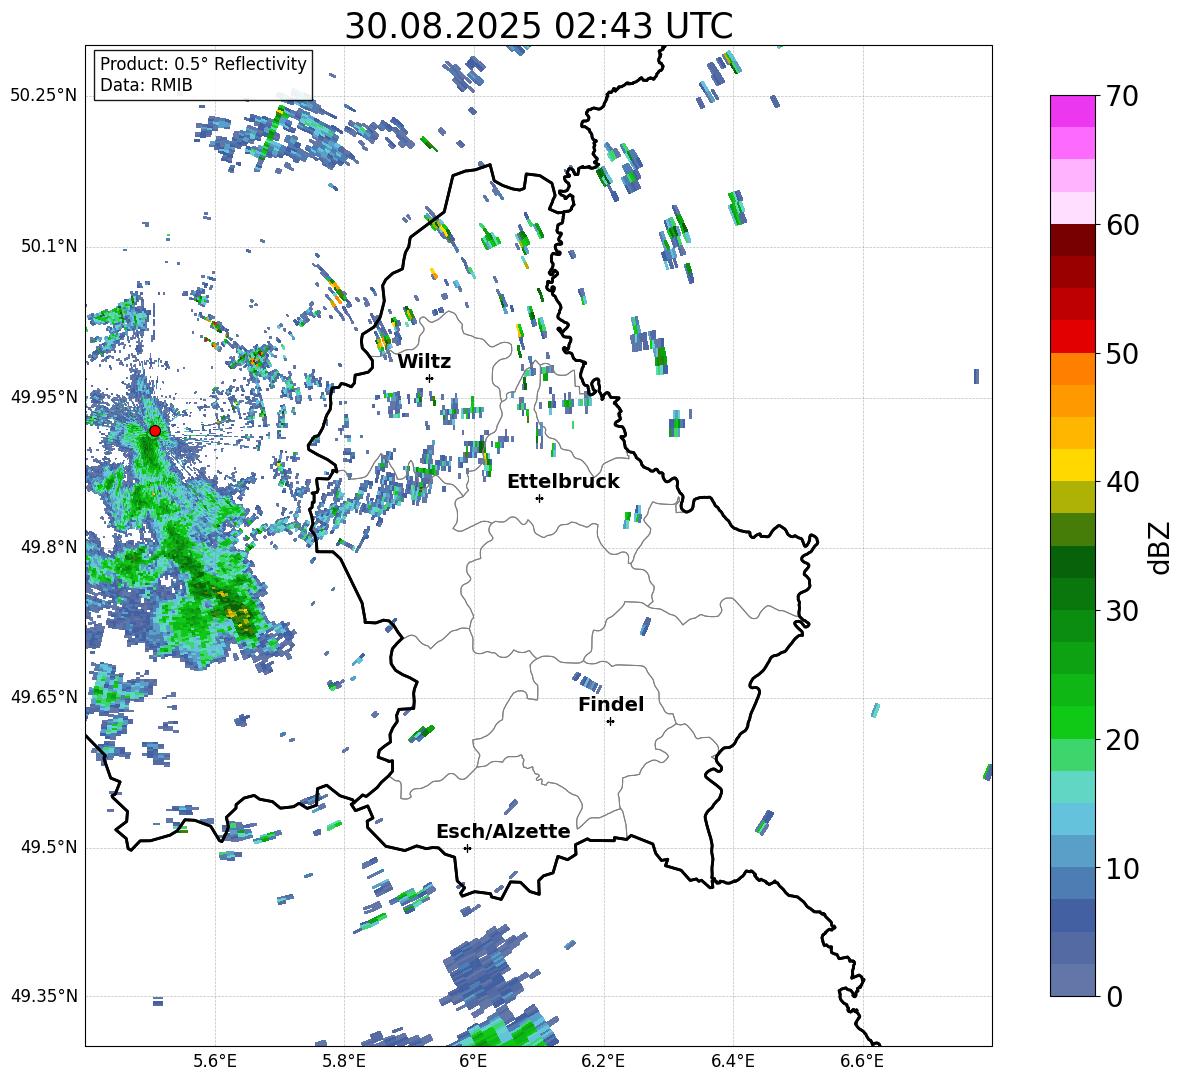Click the Product: 0.5° Reflectivity text
The width and height of the screenshot is (1184, 1081).
[203, 63]
